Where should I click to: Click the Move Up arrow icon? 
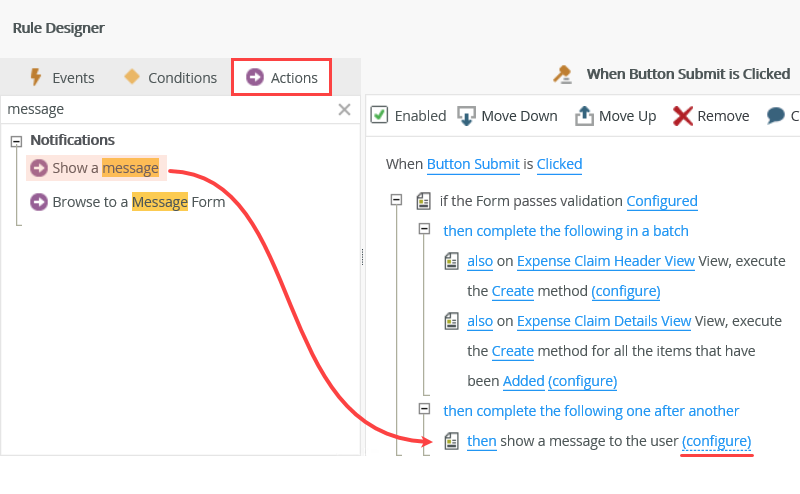pyautogui.click(x=584, y=116)
